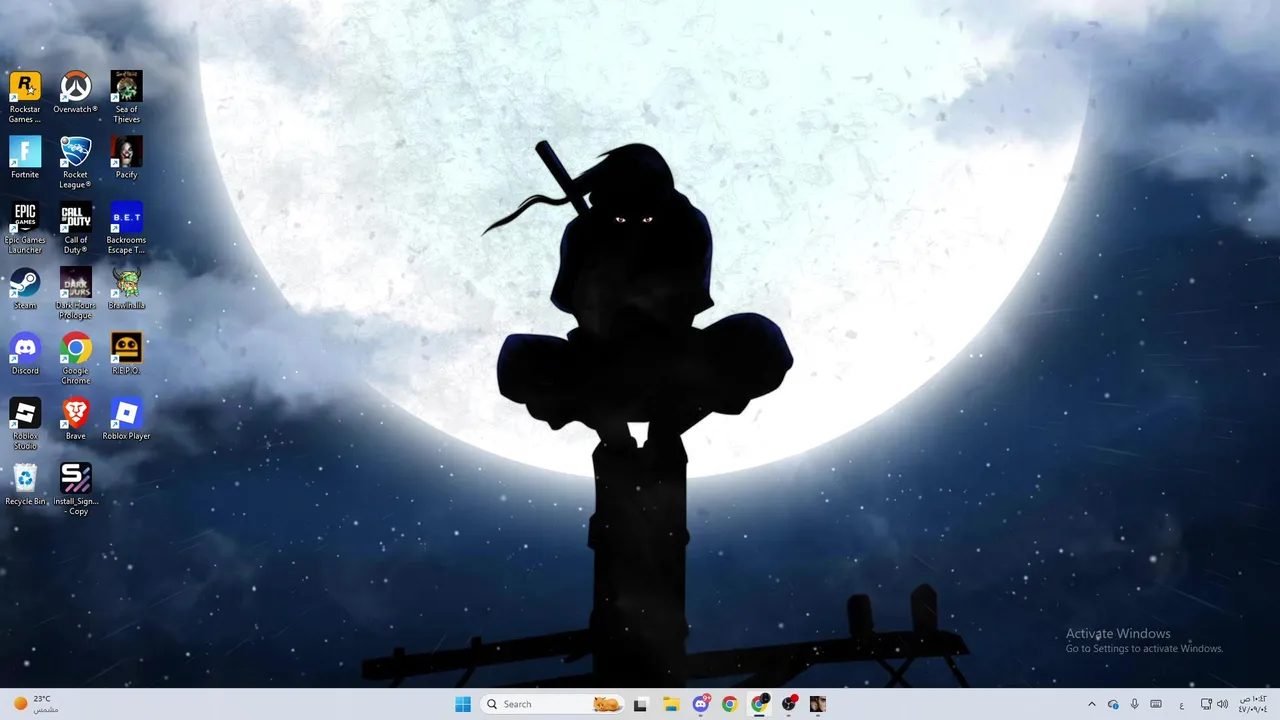Select the Recycle Bin icon
The height and width of the screenshot is (720, 1280).
[25, 484]
